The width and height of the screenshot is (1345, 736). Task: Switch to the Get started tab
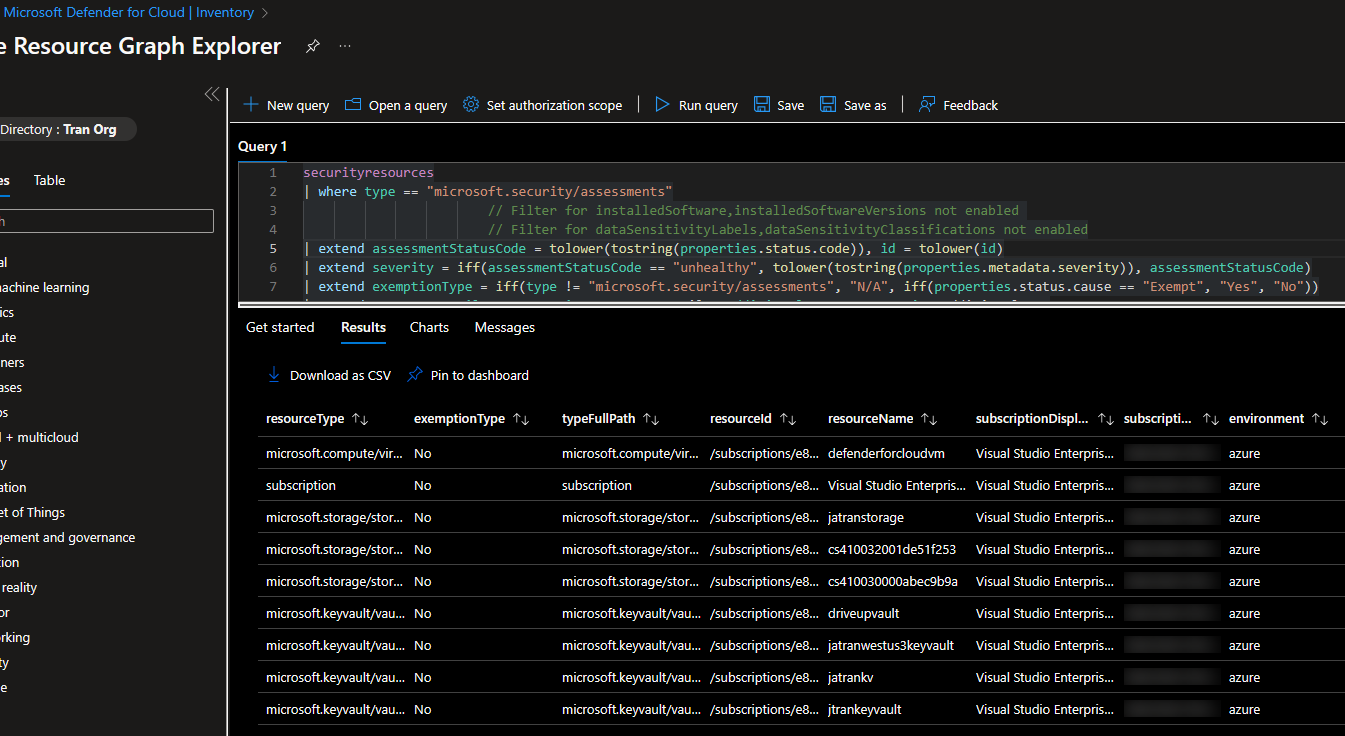pyautogui.click(x=280, y=327)
